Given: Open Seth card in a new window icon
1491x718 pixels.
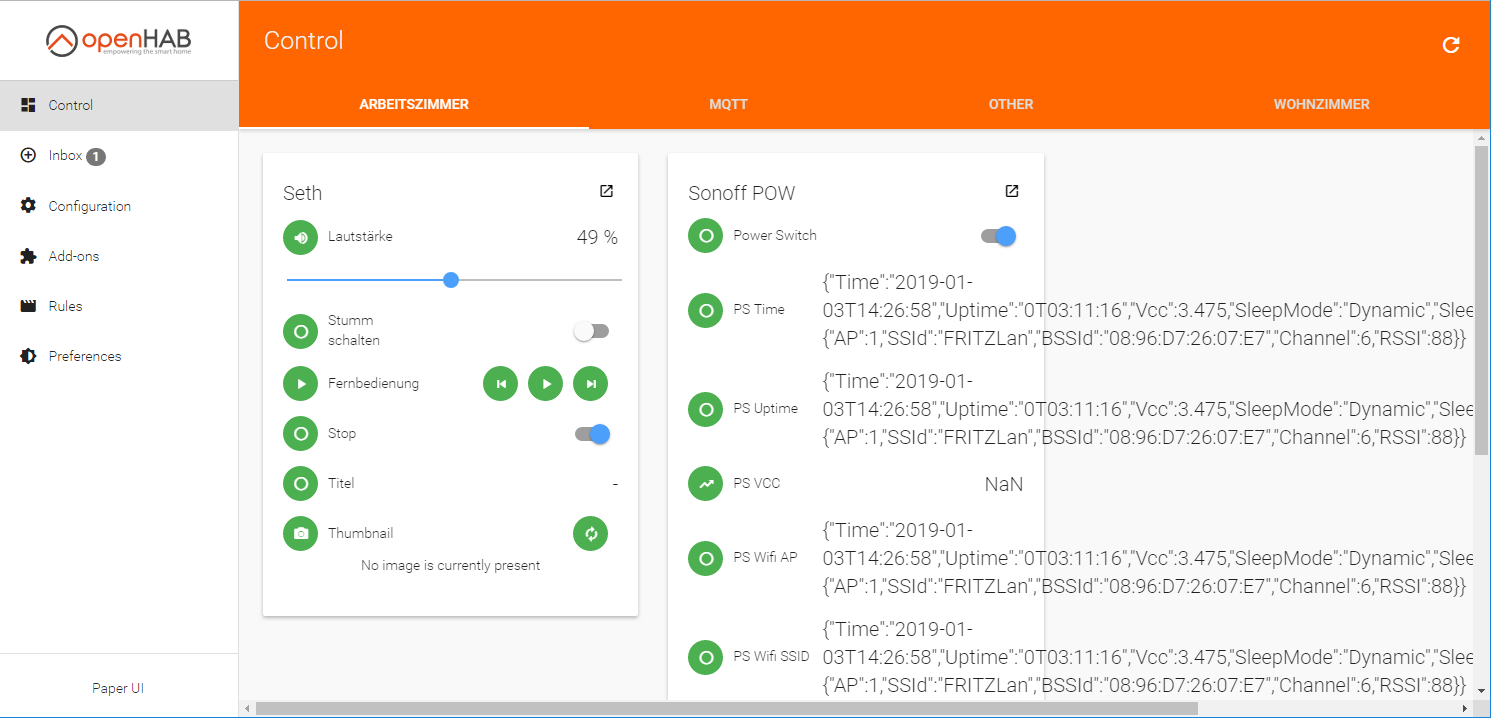Looking at the screenshot, I should click(606, 191).
